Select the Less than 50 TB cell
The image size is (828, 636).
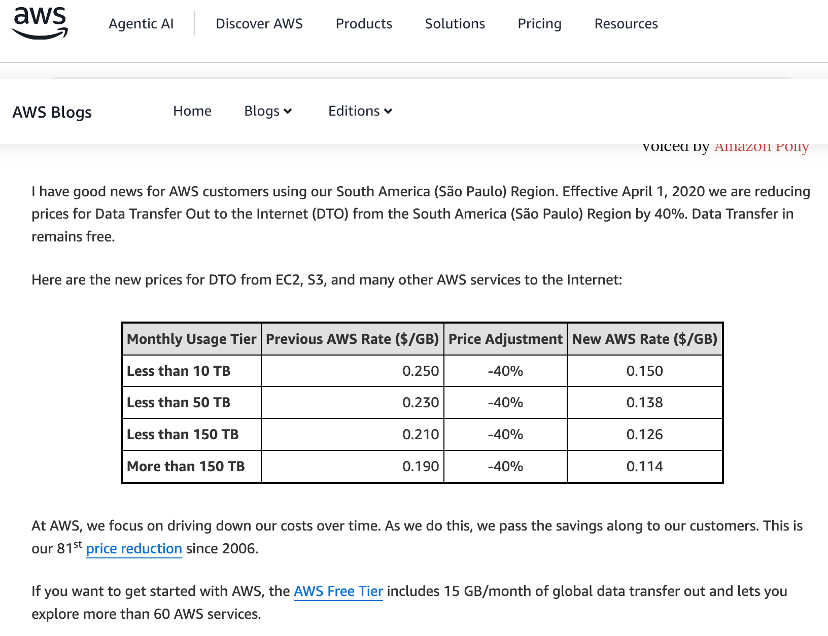[x=192, y=403]
